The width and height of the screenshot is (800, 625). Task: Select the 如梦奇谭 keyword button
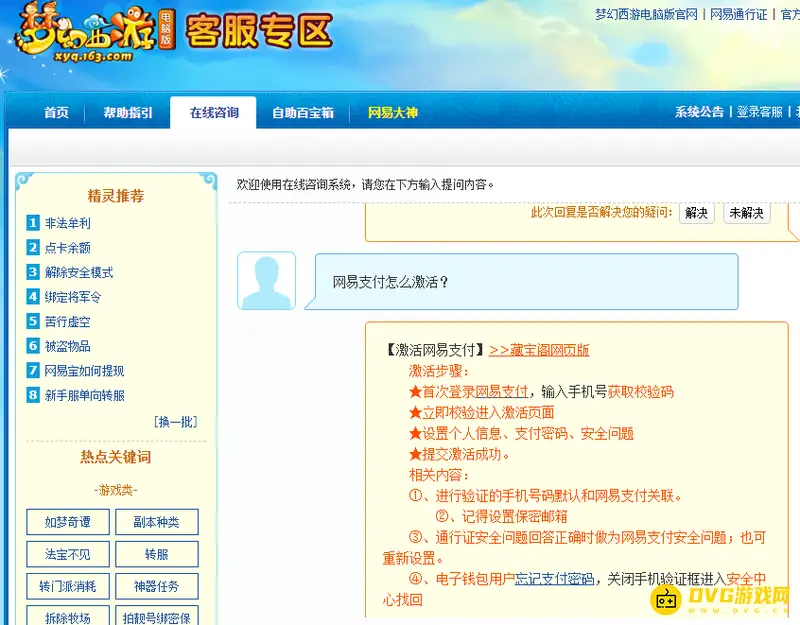tap(68, 522)
